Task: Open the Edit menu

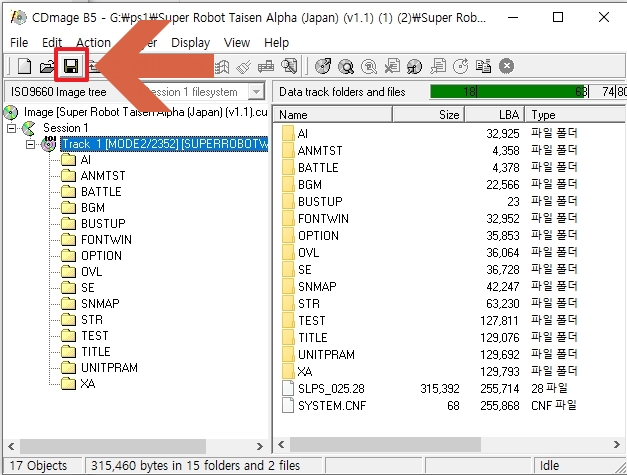Action: tap(52, 42)
